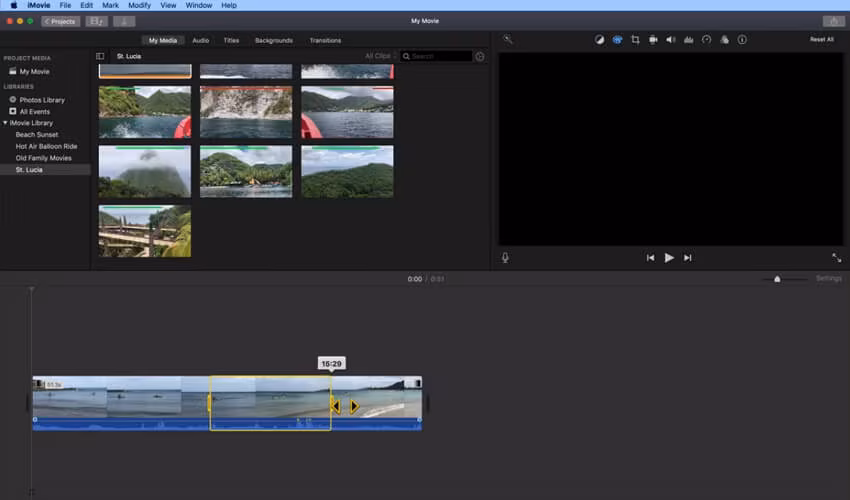Open the color balance tool
The height and width of the screenshot is (500, 850).
[599, 40]
